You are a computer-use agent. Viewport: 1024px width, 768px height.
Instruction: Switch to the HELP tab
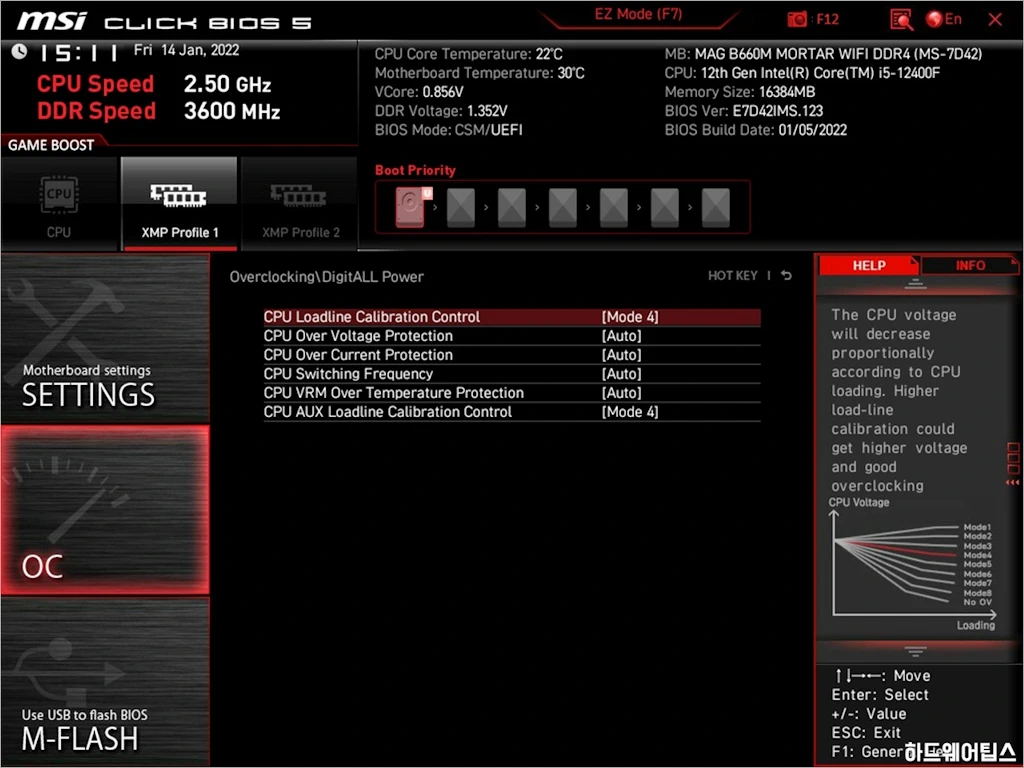(869, 265)
